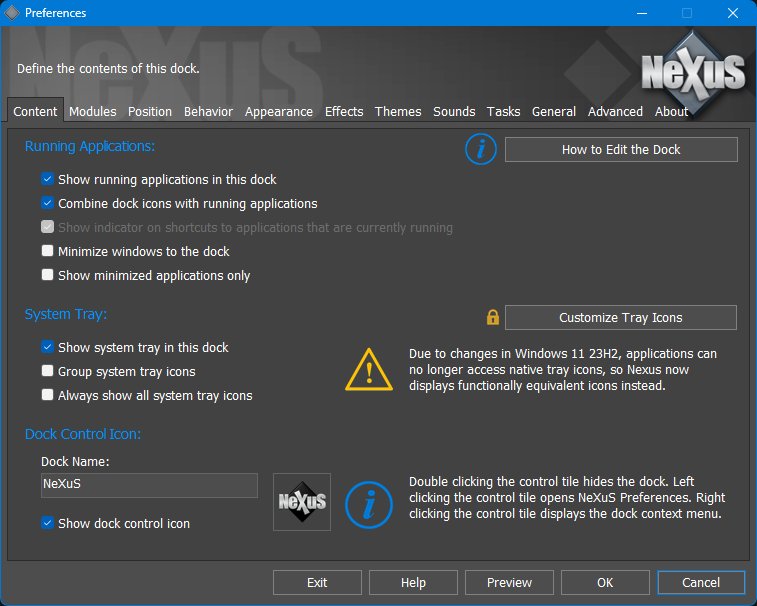Go to the Effects tab
Viewport: 757px width, 606px height.
coord(344,111)
